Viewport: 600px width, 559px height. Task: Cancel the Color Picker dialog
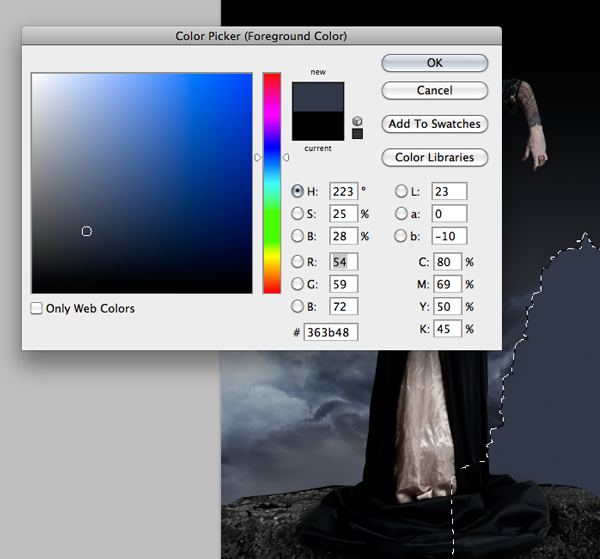[x=435, y=90]
